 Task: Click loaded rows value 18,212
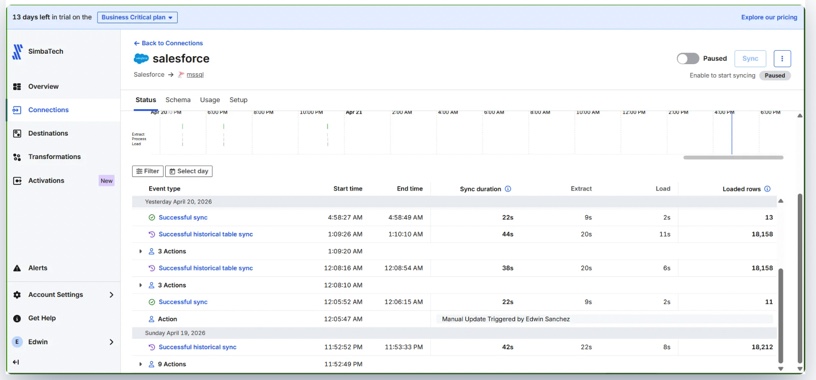click(x=762, y=347)
